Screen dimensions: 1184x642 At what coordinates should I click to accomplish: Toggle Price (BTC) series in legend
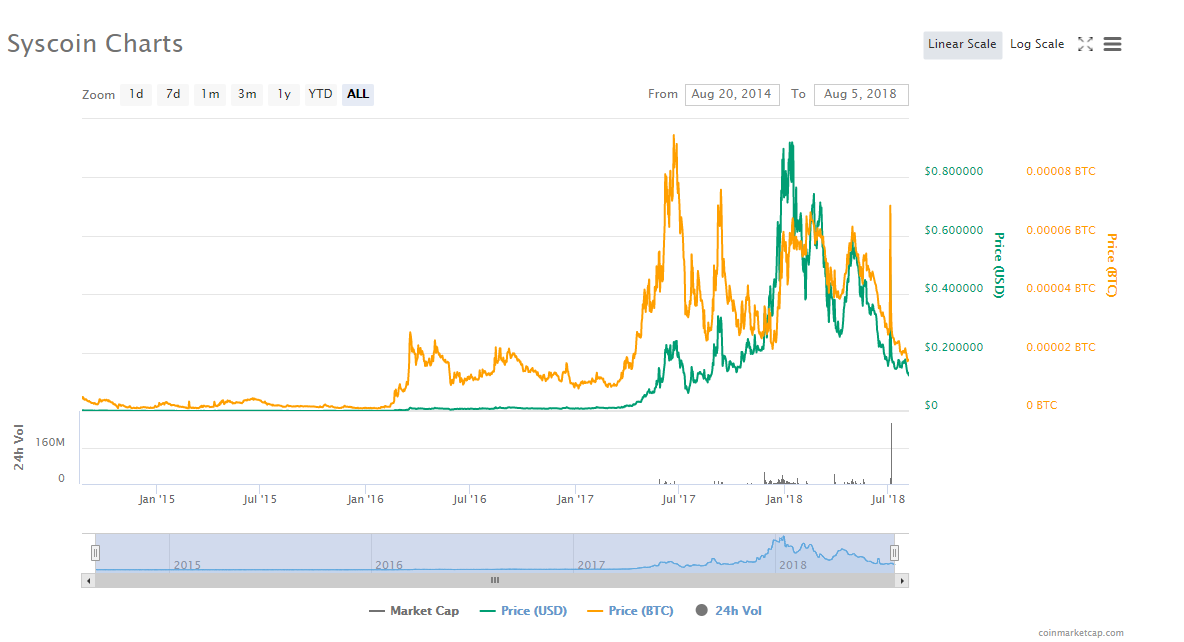coord(631,611)
